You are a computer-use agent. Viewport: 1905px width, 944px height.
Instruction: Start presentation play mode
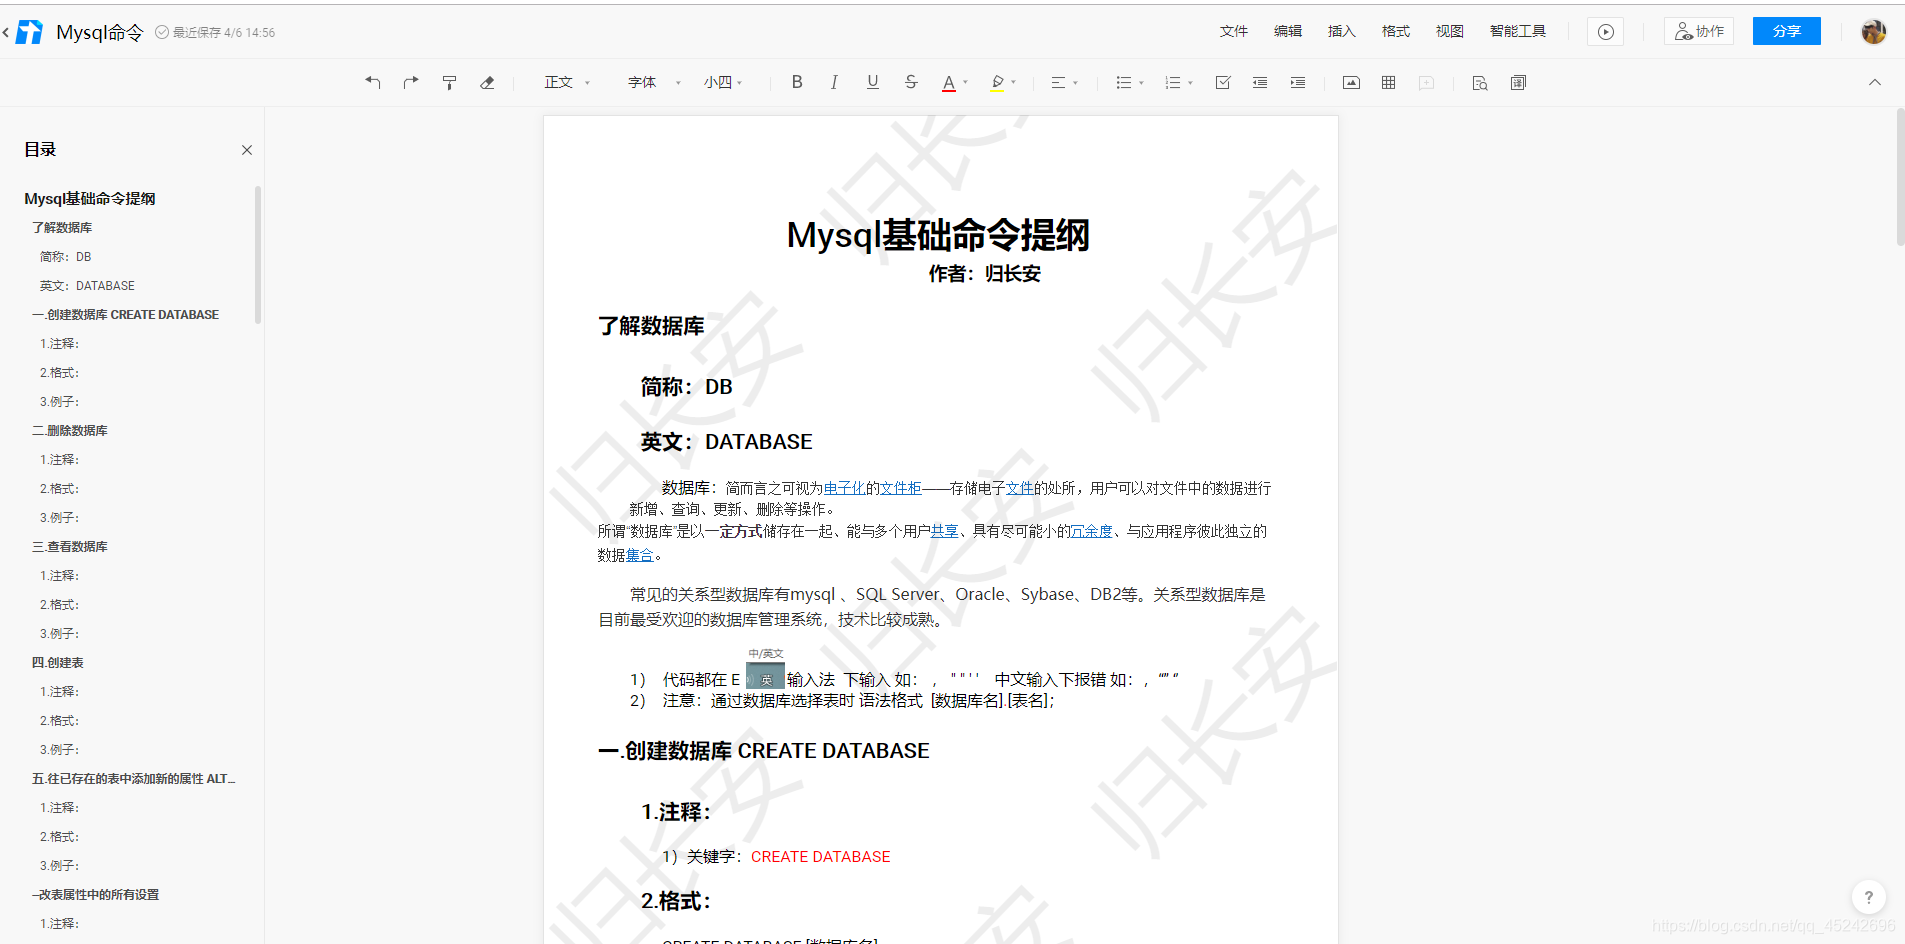click(x=1605, y=32)
